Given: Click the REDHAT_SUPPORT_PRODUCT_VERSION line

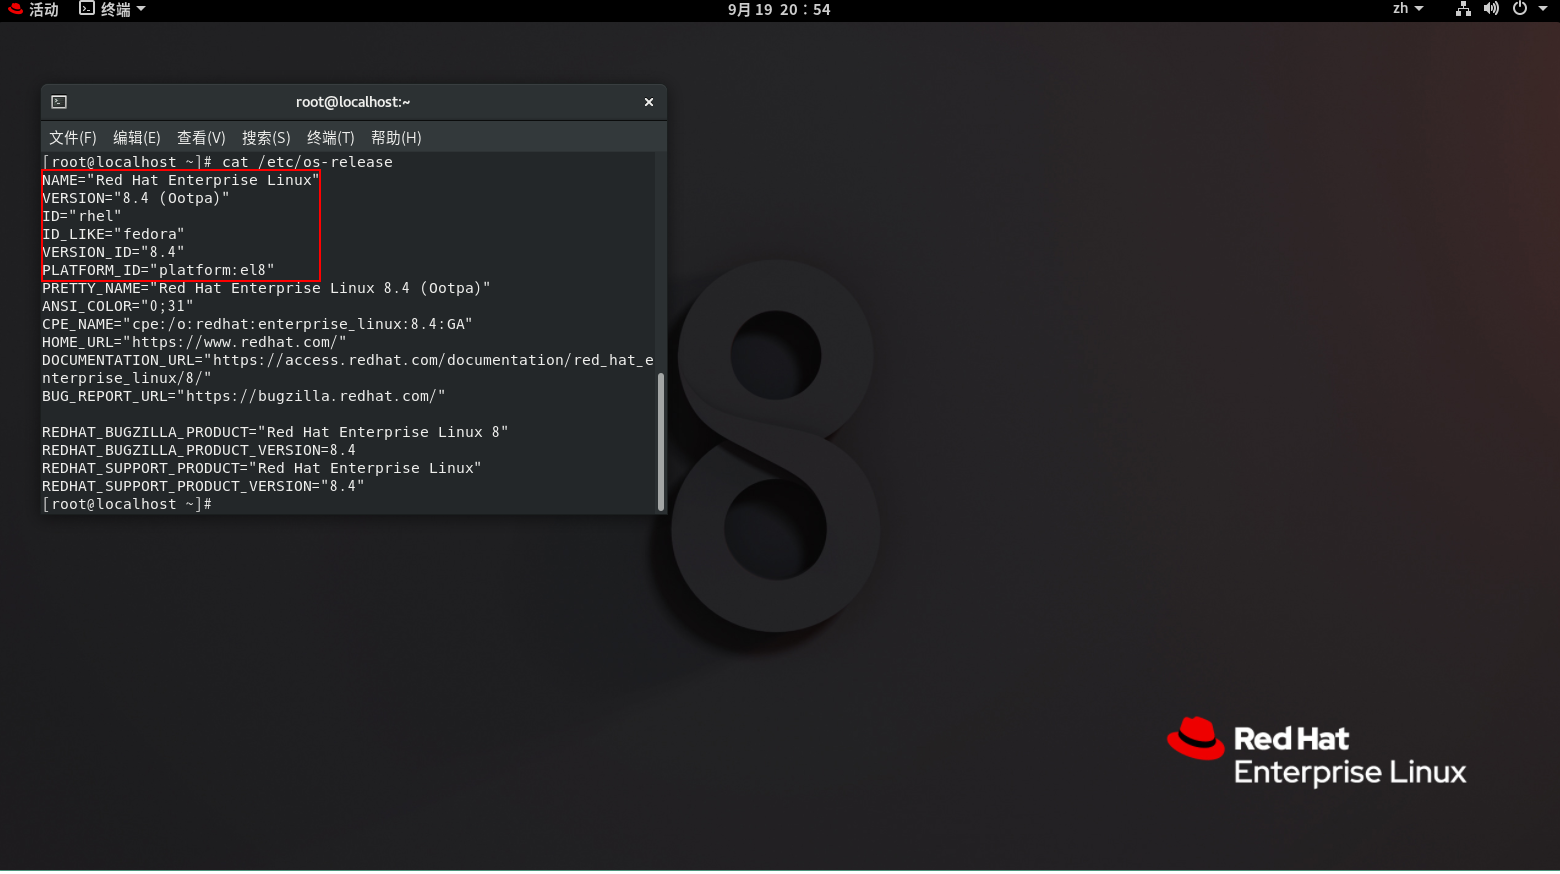Looking at the screenshot, I should [x=203, y=486].
